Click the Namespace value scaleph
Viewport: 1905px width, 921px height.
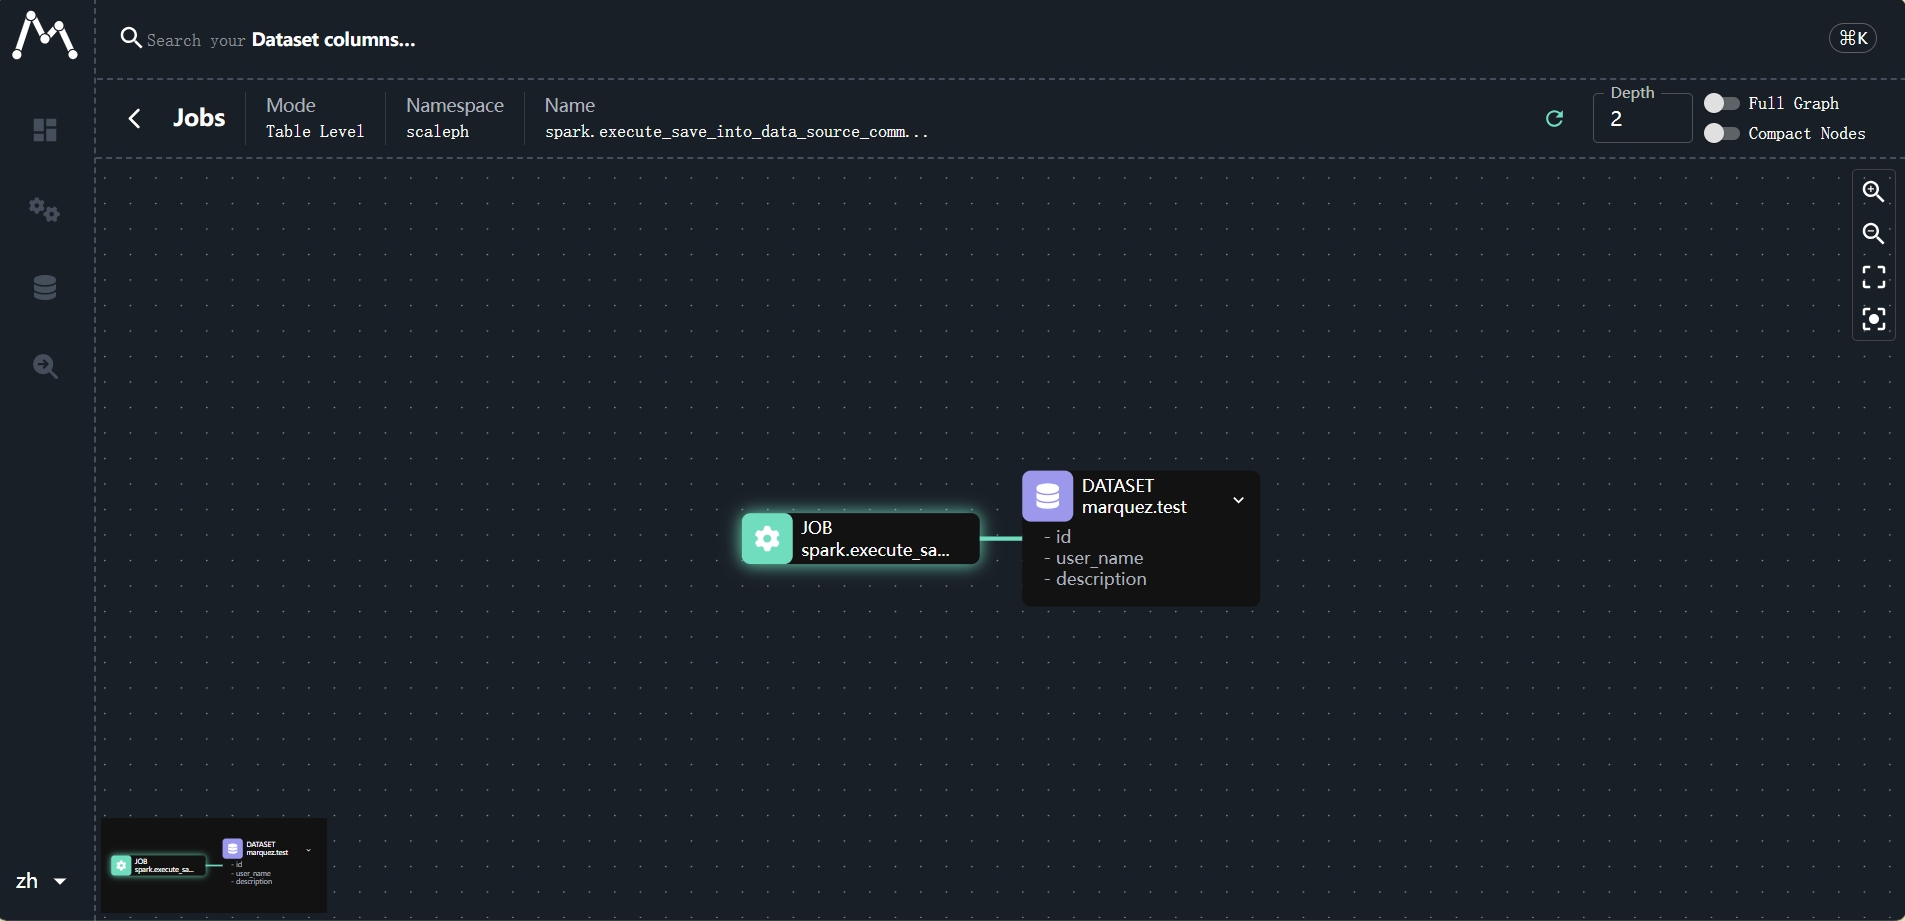[437, 131]
